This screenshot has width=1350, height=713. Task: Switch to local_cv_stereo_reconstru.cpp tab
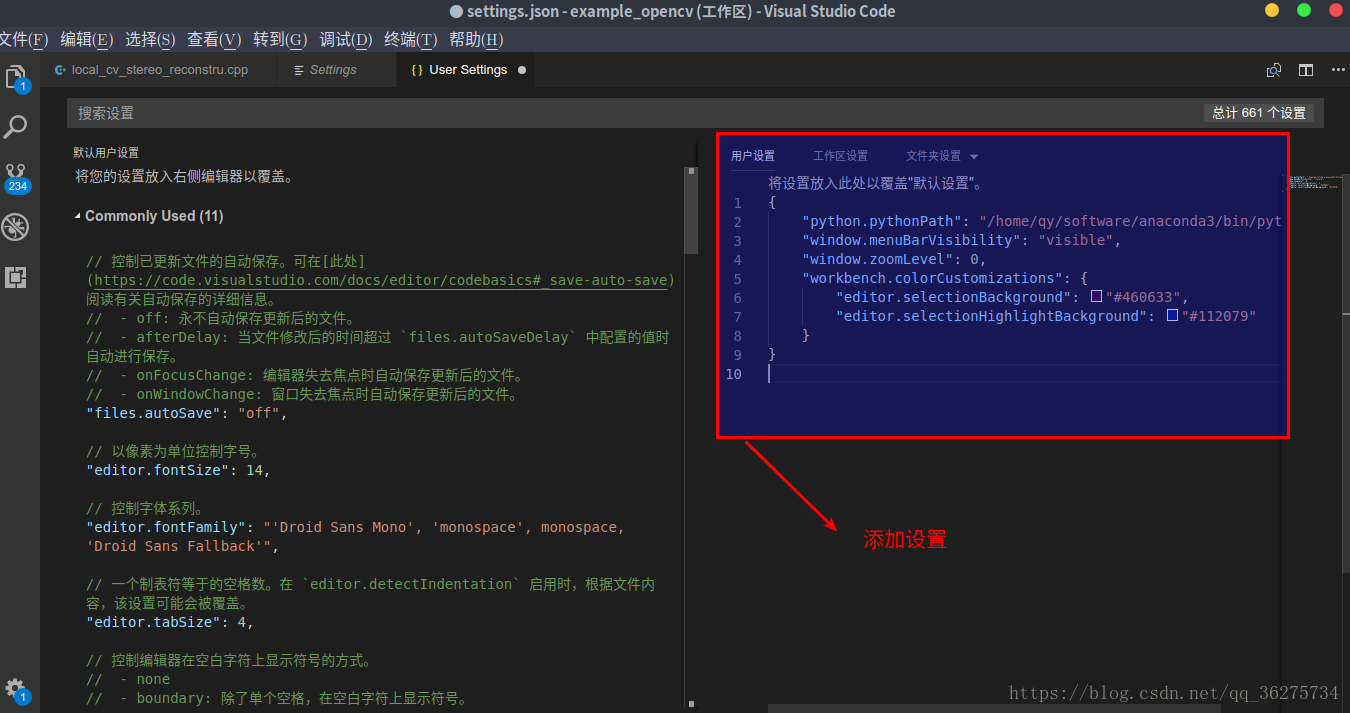(x=160, y=70)
